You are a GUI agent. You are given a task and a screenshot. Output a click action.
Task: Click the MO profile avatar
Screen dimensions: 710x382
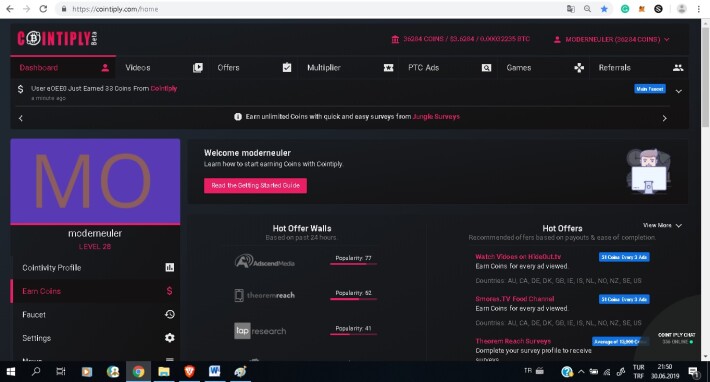[95, 181]
